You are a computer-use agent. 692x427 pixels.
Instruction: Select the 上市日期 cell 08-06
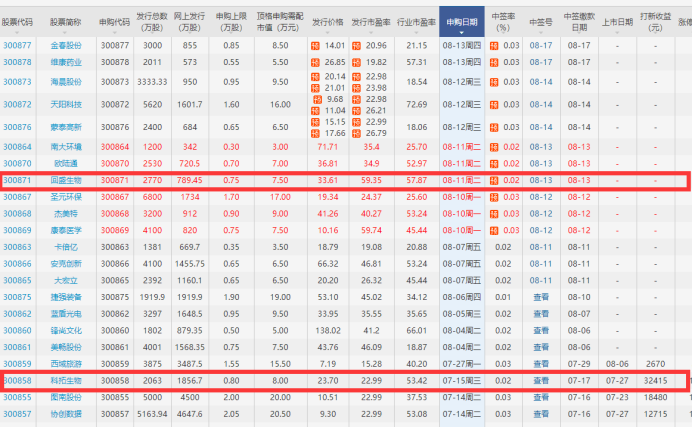[617, 364]
